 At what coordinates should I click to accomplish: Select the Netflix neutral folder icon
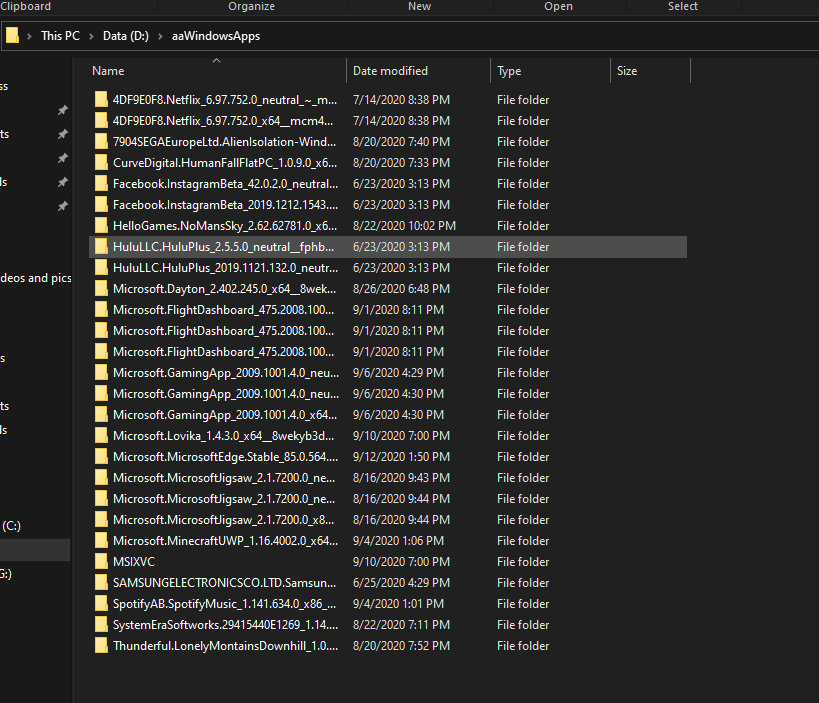coord(101,100)
